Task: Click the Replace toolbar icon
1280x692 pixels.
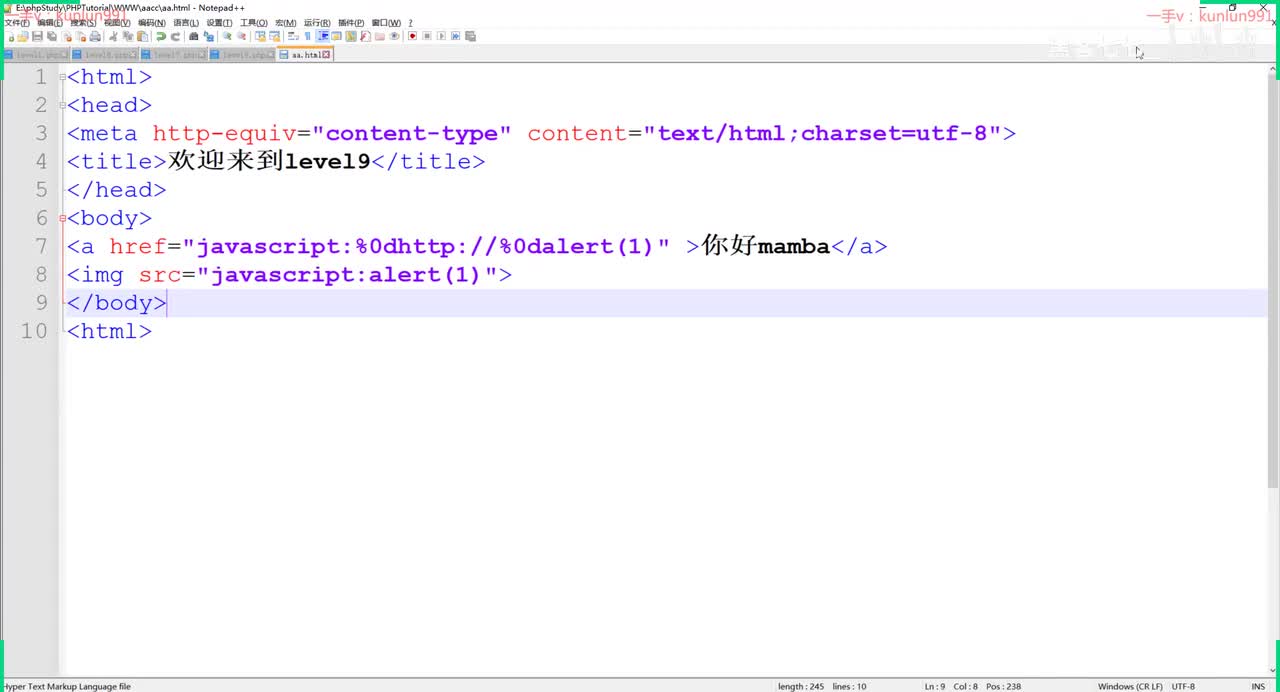Action: [x=208, y=36]
